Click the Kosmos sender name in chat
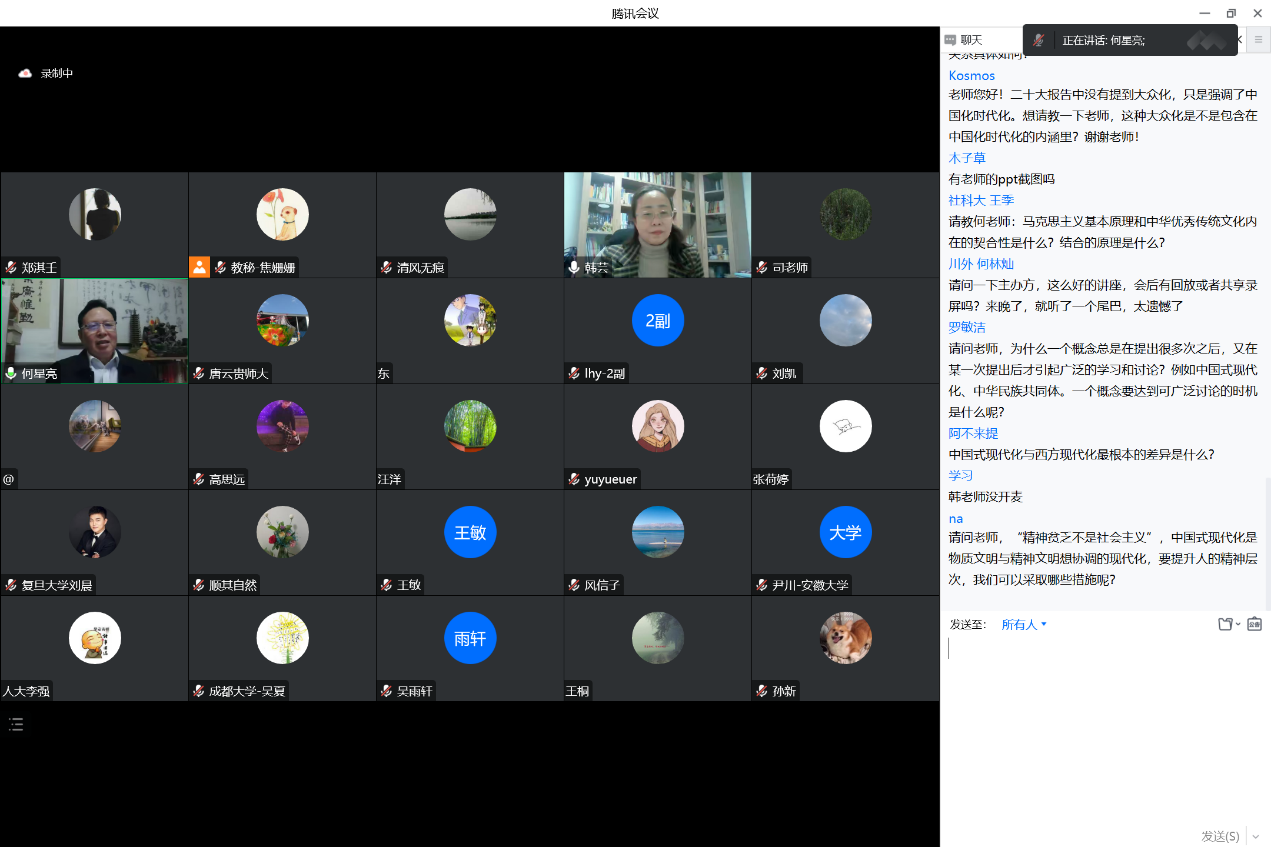Viewport: 1271px width, 847px height. (971, 75)
